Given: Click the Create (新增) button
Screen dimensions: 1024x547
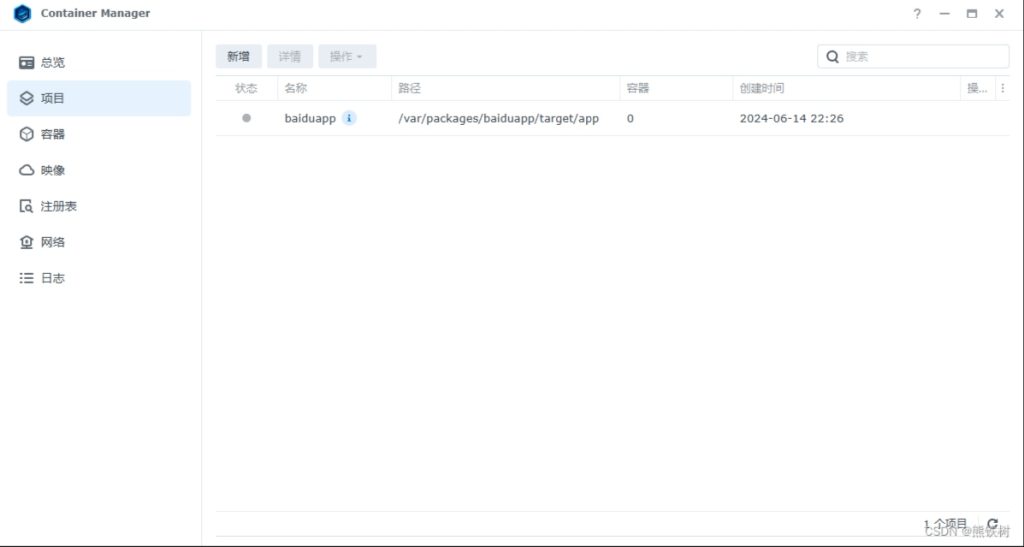Looking at the screenshot, I should (x=238, y=57).
